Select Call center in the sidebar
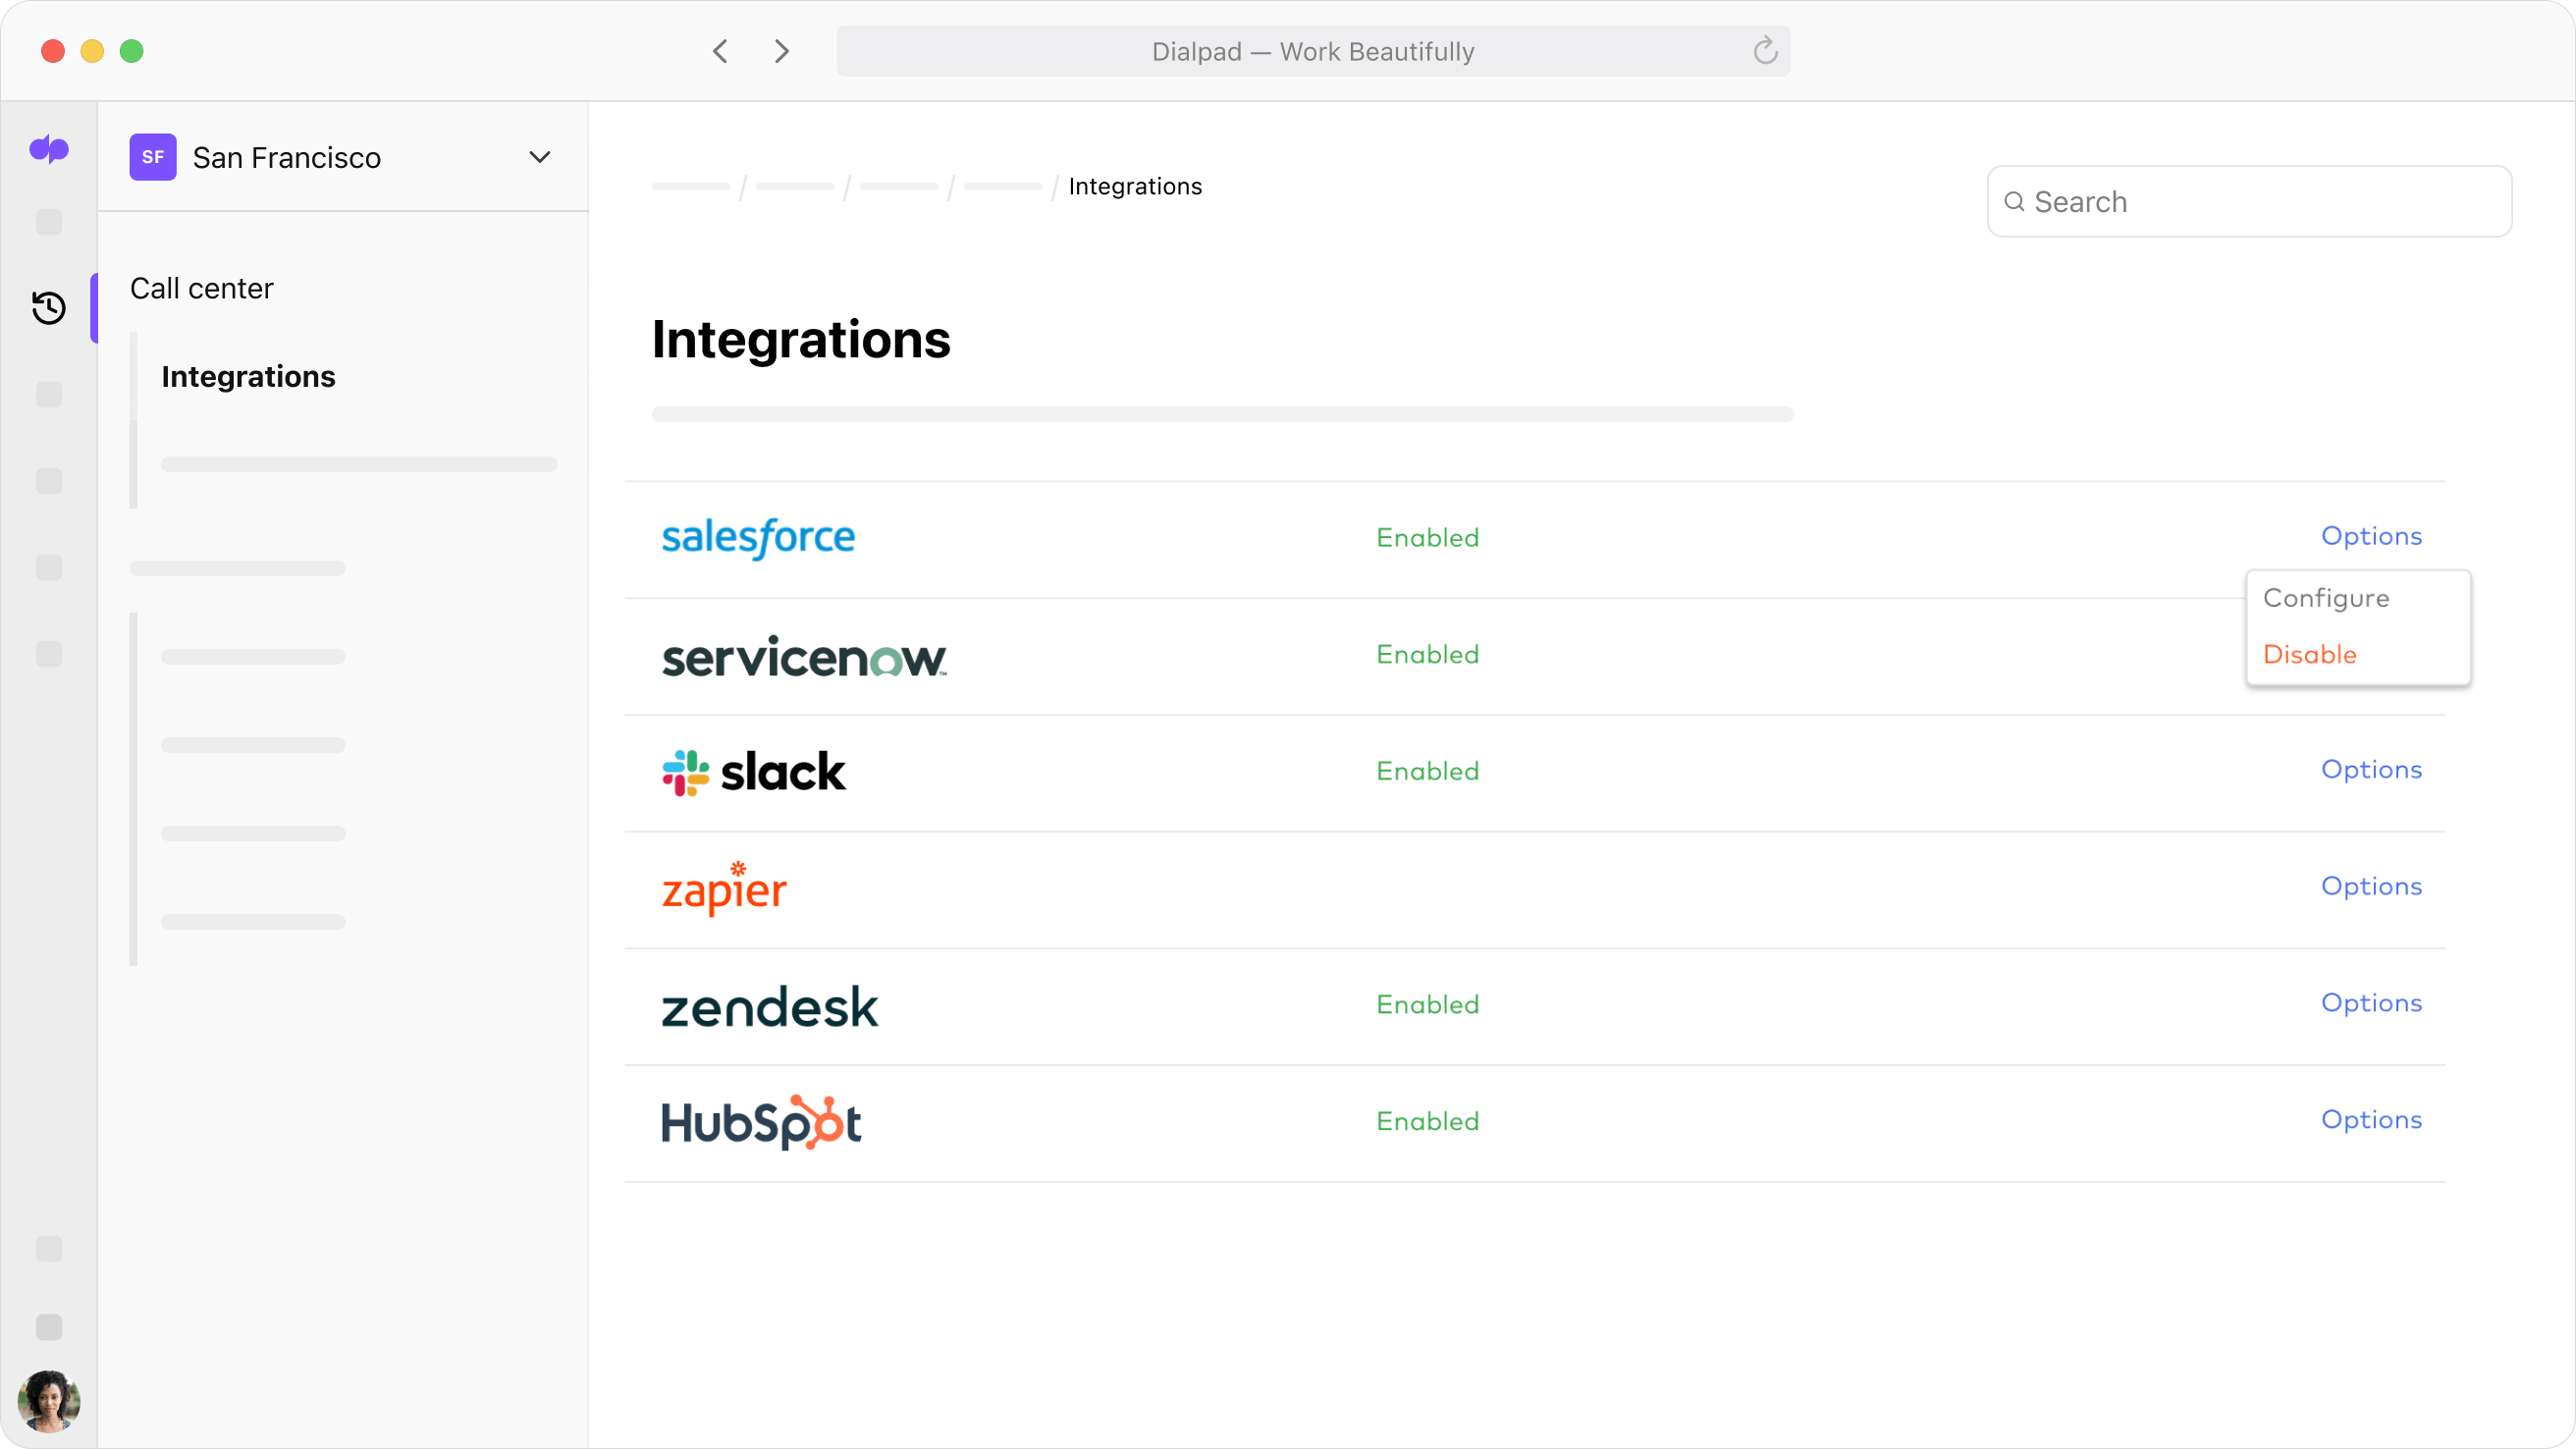 point(202,289)
